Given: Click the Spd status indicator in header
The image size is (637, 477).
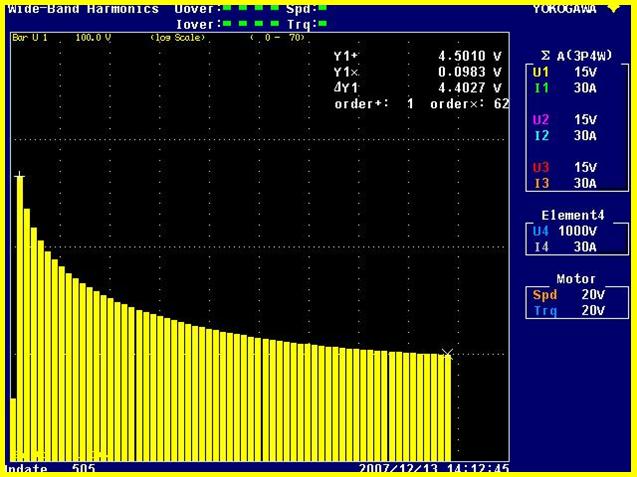Looking at the screenshot, I should click(x=323, y=7).
